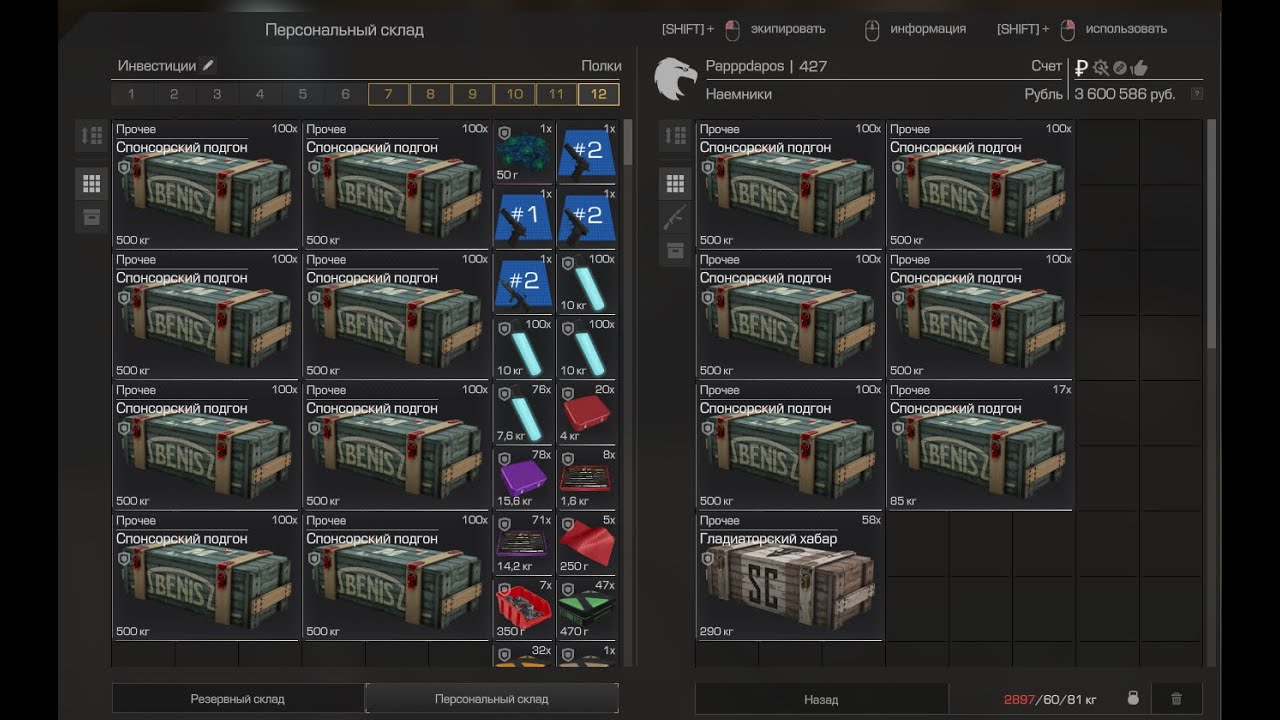This screenshot has width=1280, height=720.
Task: Open shelf tab 3
Action: [x=217, y=94]
